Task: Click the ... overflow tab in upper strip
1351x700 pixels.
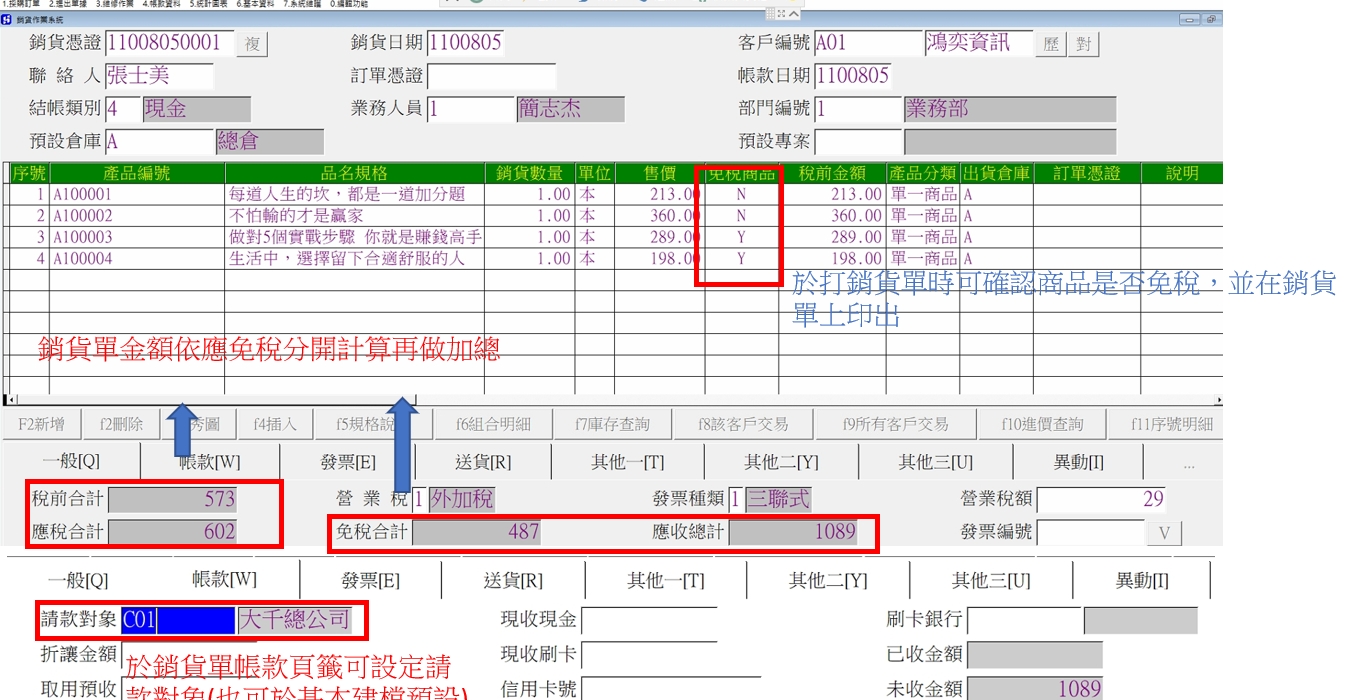Action: [1188, 464]
